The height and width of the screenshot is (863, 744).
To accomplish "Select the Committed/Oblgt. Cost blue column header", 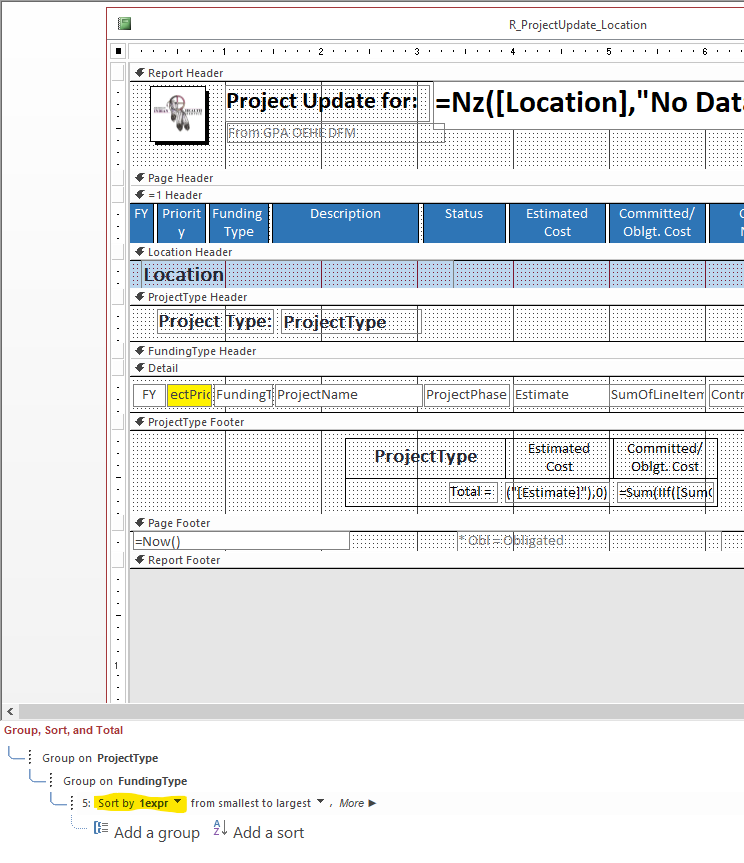I will pyautogui.click(x=657, y=223).
